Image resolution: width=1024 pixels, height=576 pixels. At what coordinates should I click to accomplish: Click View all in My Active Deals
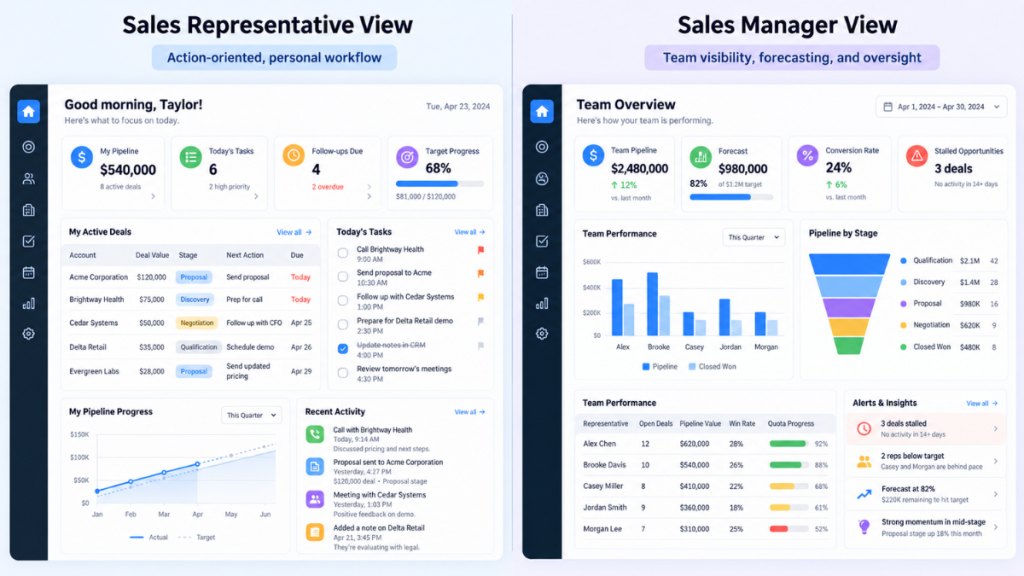click(294, 232)
